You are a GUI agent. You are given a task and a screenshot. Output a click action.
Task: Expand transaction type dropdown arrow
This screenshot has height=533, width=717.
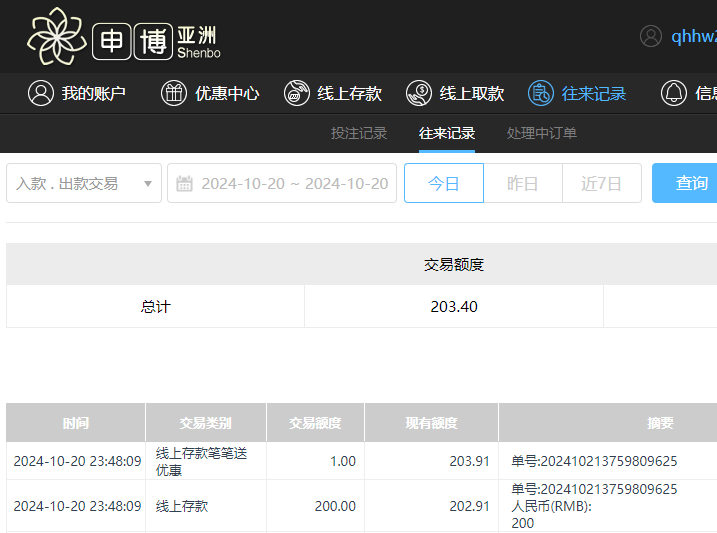(148, 184)
